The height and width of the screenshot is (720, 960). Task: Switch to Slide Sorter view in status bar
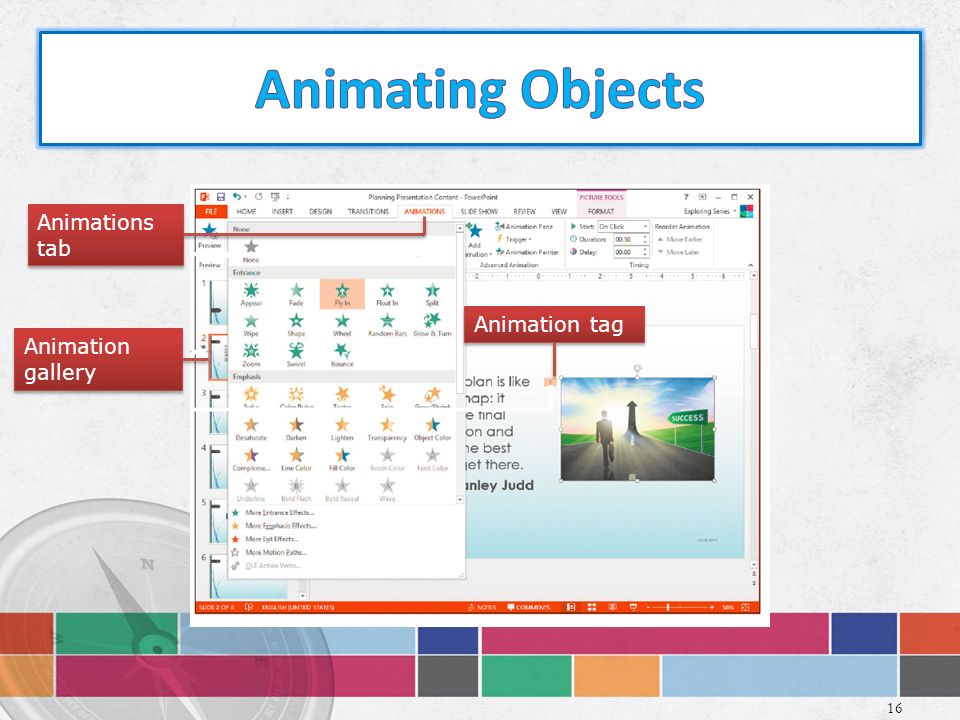click(x=591, y=607)
